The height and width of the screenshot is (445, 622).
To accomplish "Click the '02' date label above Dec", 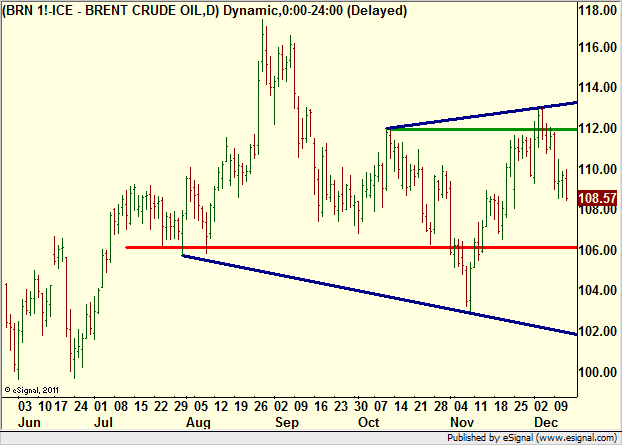I will (541, 407).
